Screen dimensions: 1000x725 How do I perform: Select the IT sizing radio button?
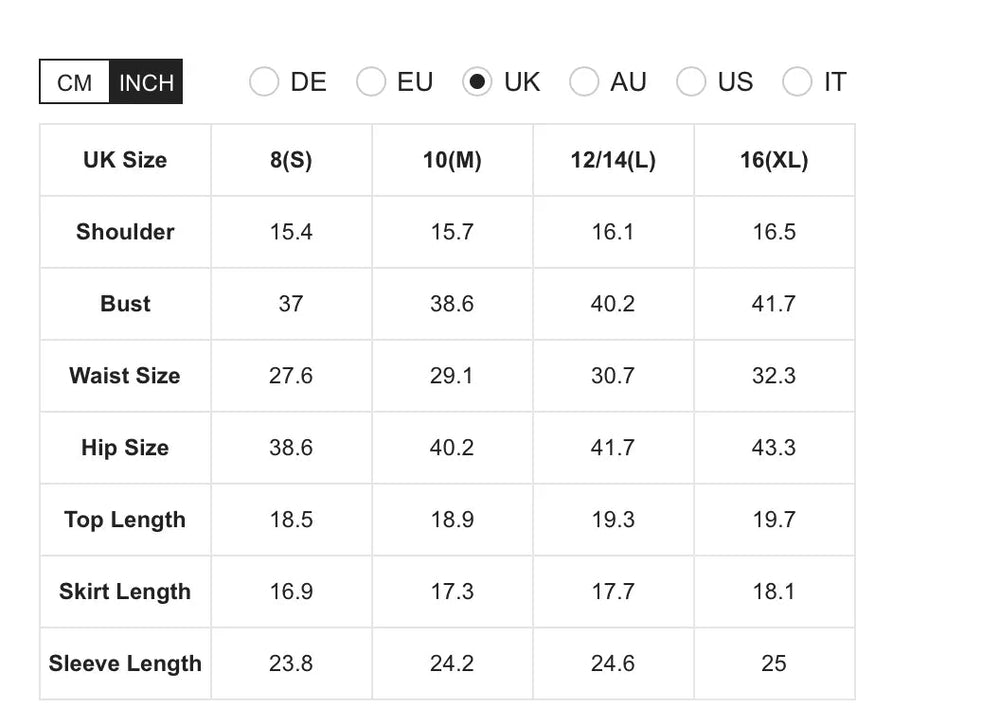(797, 82)
